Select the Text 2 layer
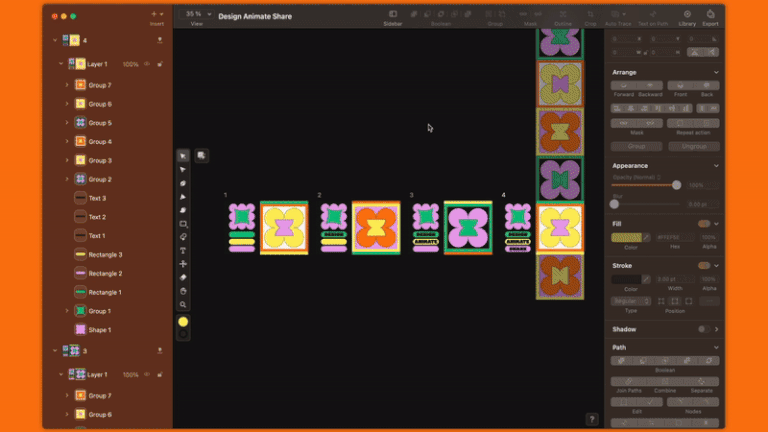The height and width of the screenshot is (432, 768). [97, 217]
